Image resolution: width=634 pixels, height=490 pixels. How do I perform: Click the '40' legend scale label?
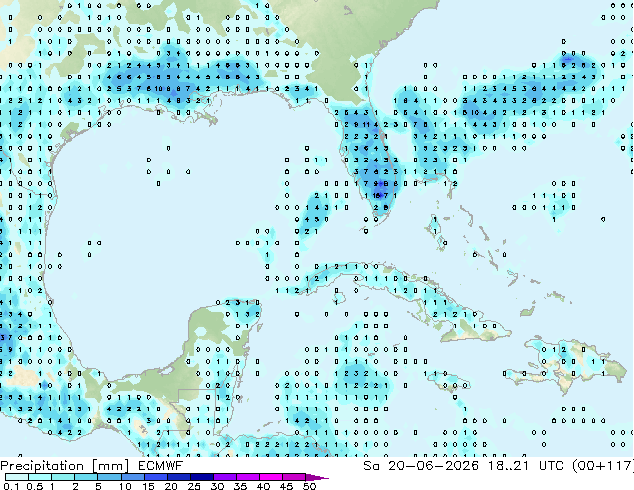263,486
